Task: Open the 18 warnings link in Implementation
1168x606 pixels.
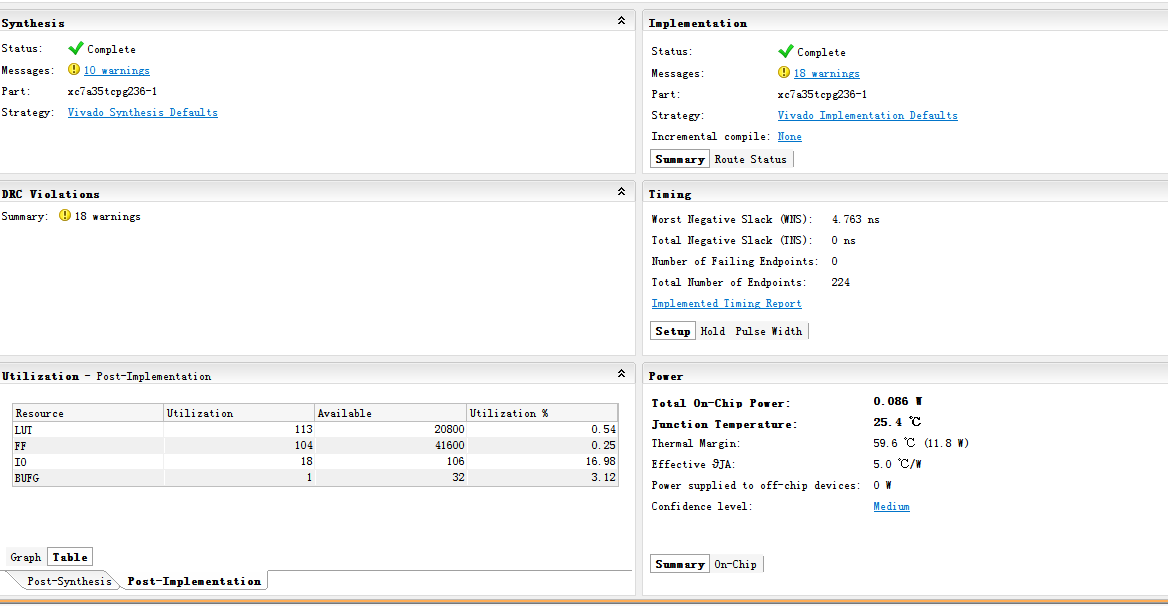Action: tap(826, 74)
